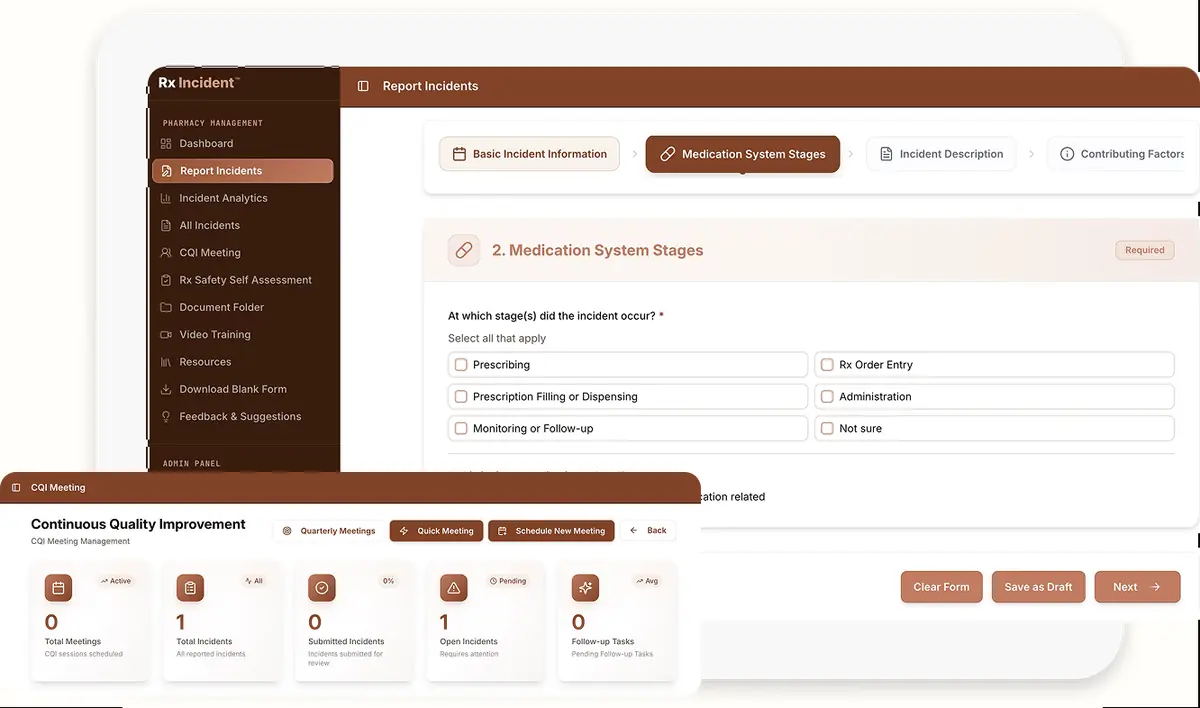Start a Quick Meeting in CQI window

pyautogui.click(x=437, y=531)
